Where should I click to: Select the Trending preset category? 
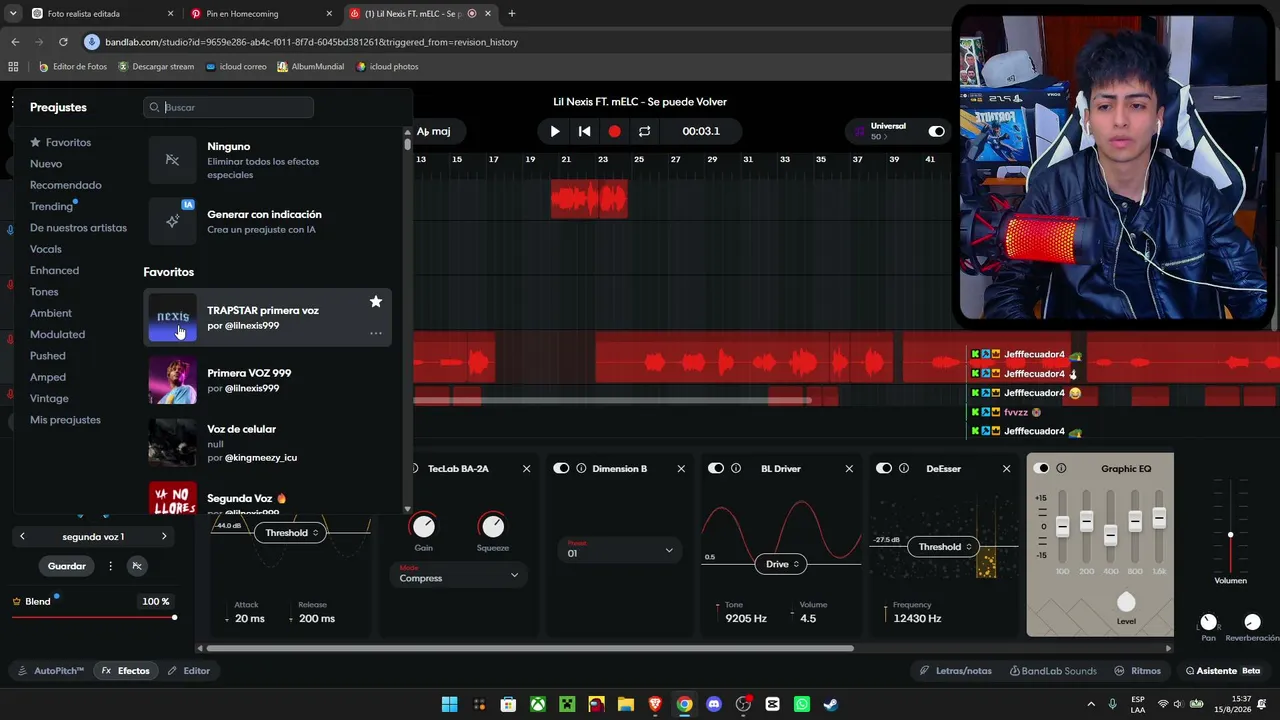tap(51, 207)
